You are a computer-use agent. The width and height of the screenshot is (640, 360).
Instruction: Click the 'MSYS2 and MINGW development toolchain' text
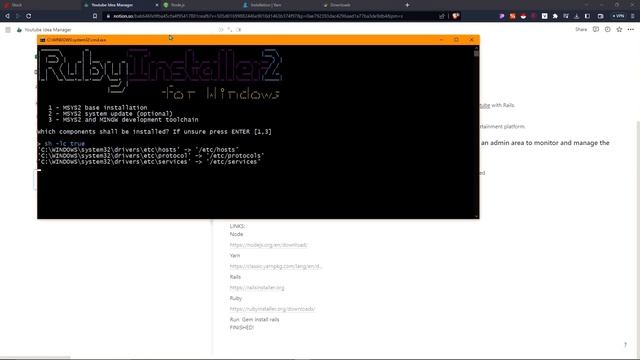tap(130, 120)
